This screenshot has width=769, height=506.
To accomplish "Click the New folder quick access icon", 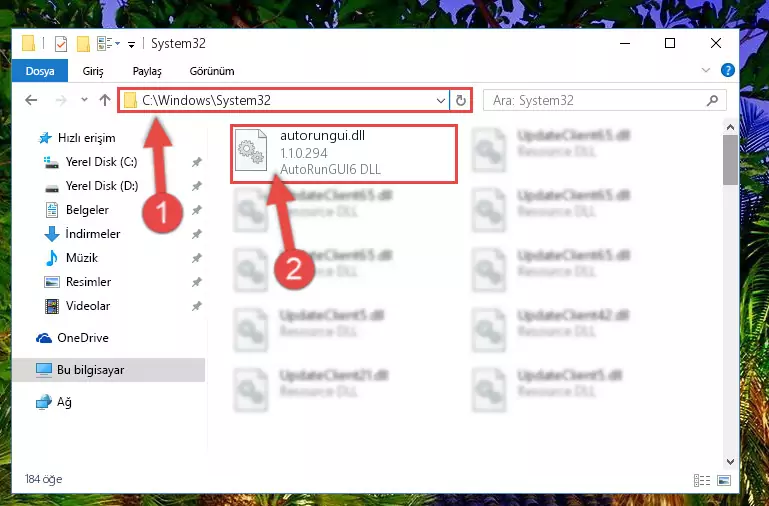I will click(83, 44).
